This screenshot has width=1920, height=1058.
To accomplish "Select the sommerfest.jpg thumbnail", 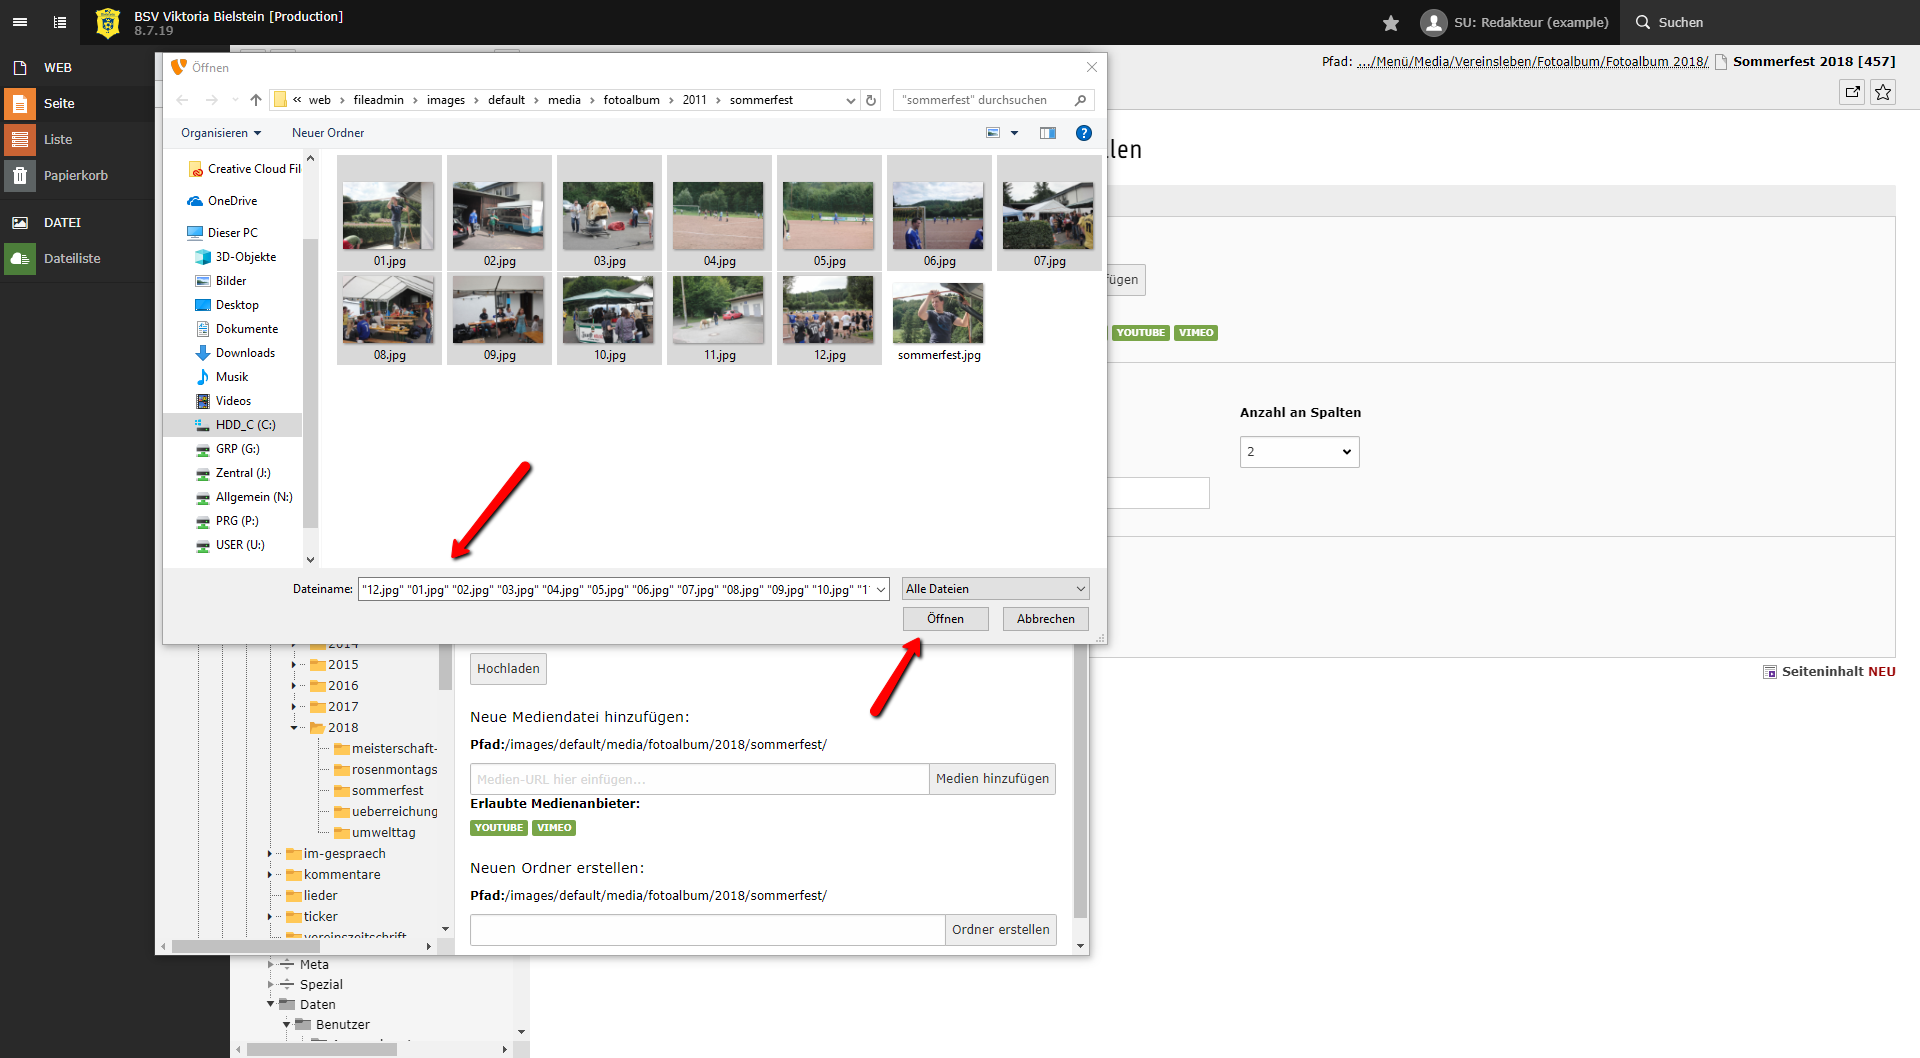I will tap(938, 320).
